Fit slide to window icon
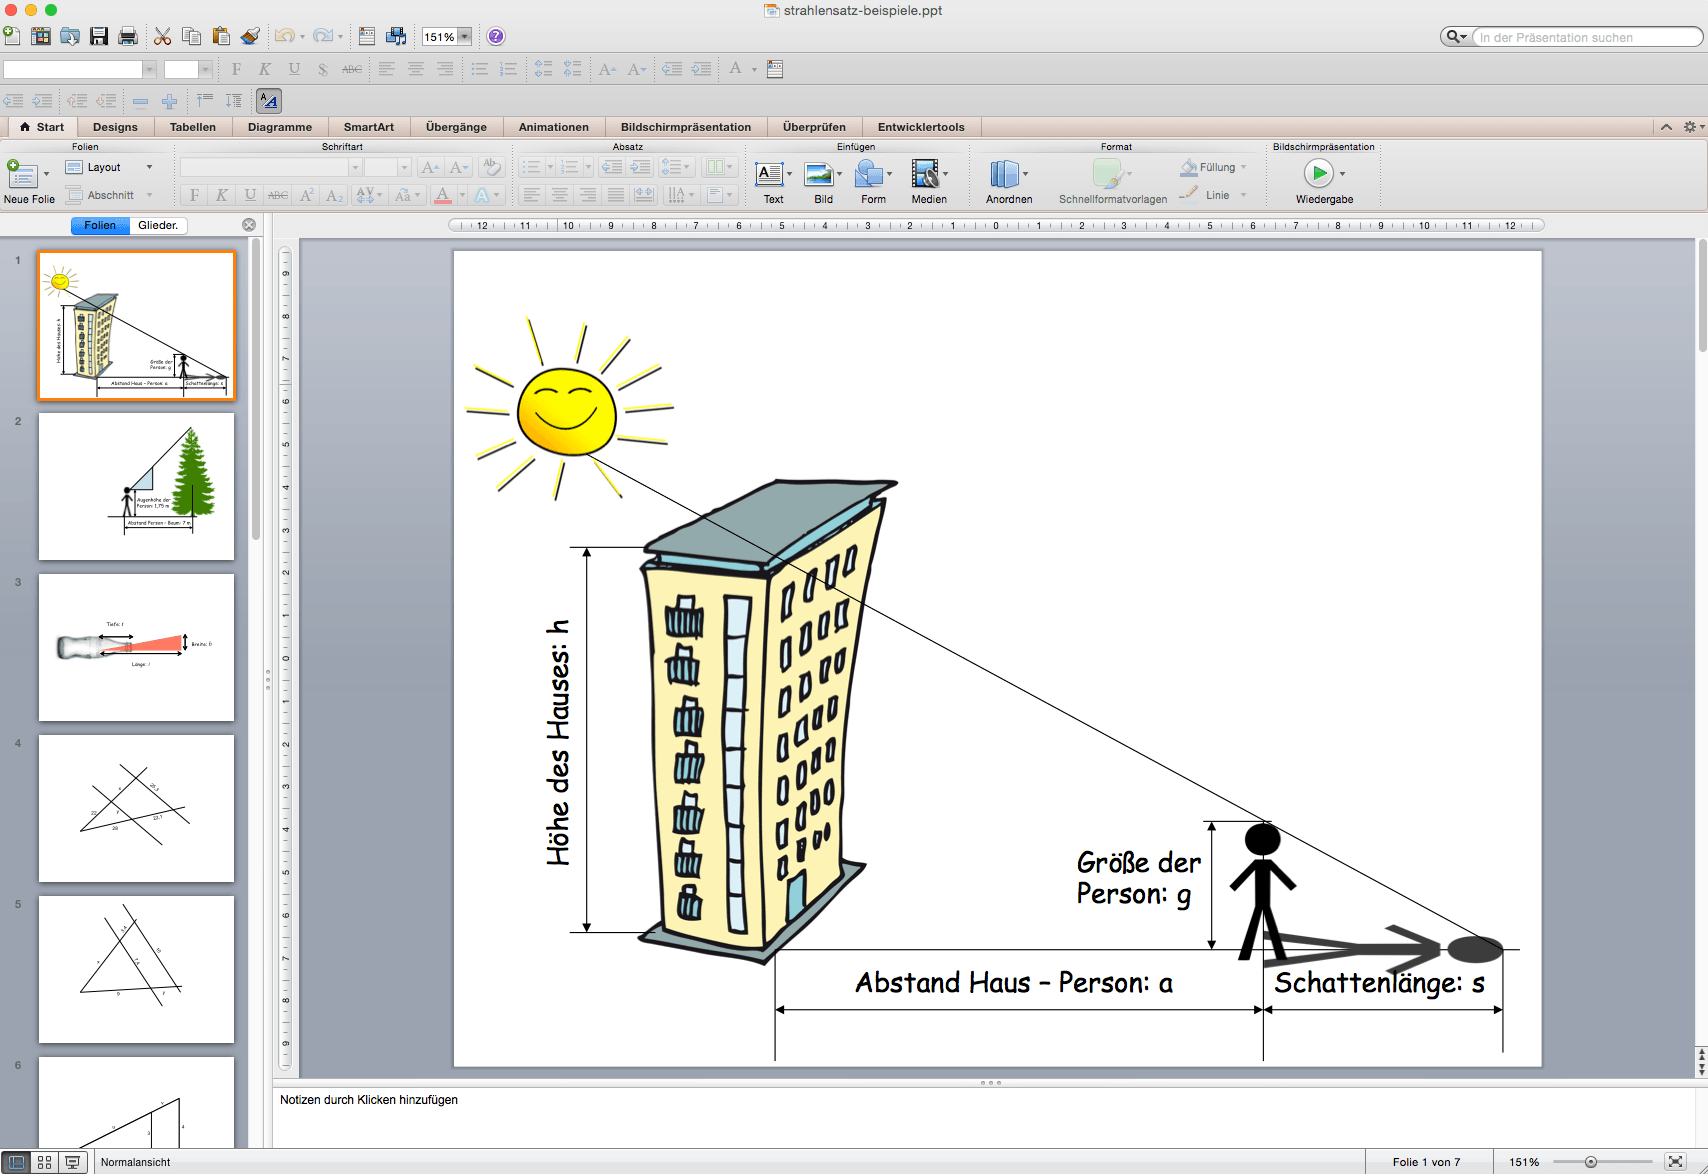1708x1174 pixels. (1676, 1162)
